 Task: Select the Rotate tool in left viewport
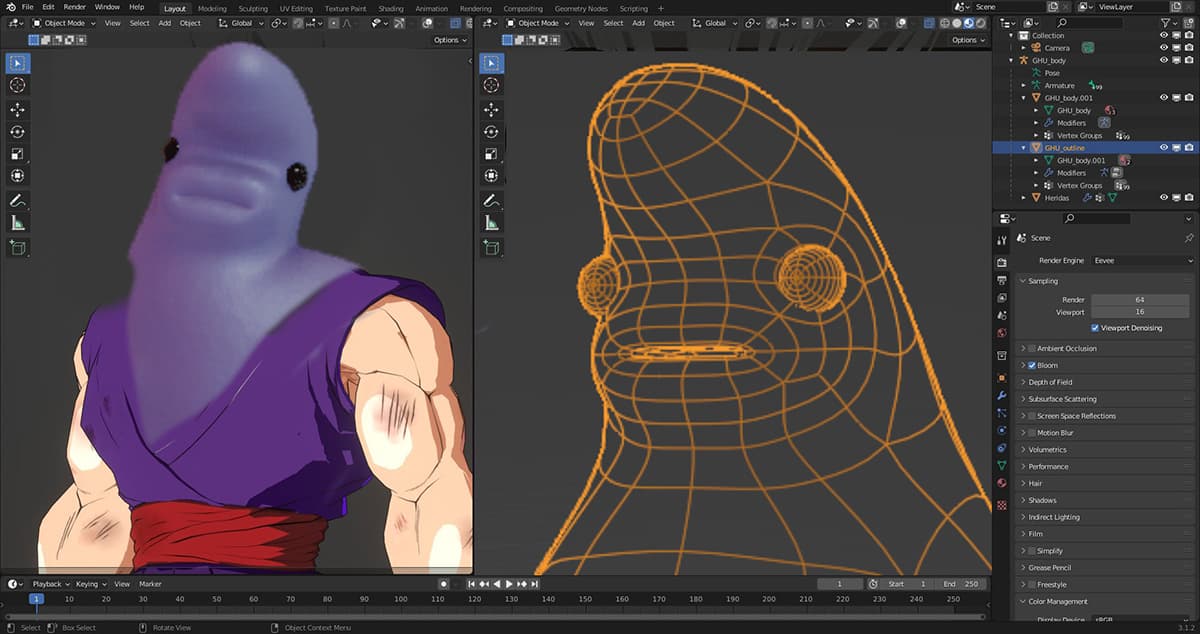coord(18,132)
